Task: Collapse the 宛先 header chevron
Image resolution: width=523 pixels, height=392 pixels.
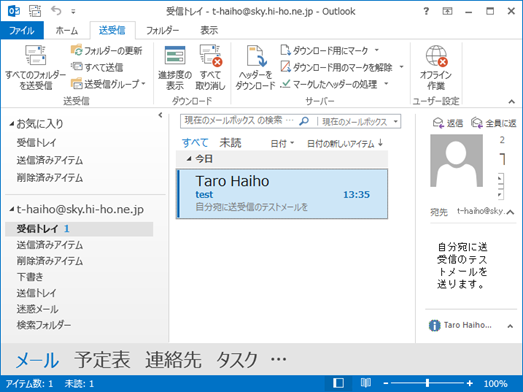Action: click(510, 212)
